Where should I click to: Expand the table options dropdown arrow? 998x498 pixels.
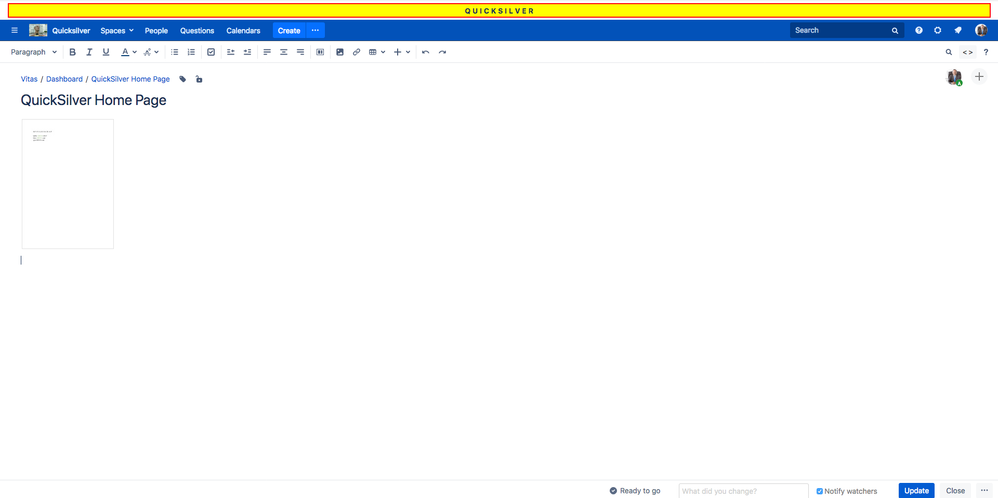[x=383, y=52]
